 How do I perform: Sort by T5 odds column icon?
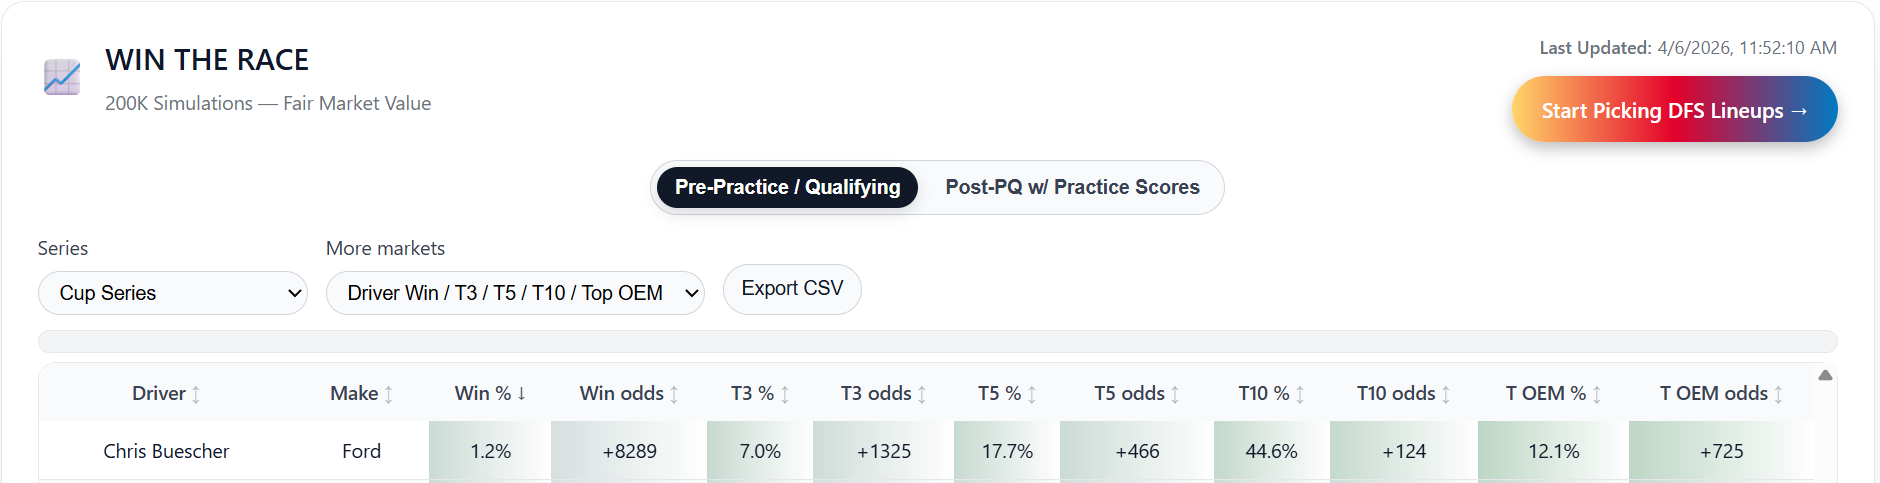(1175, 395)
